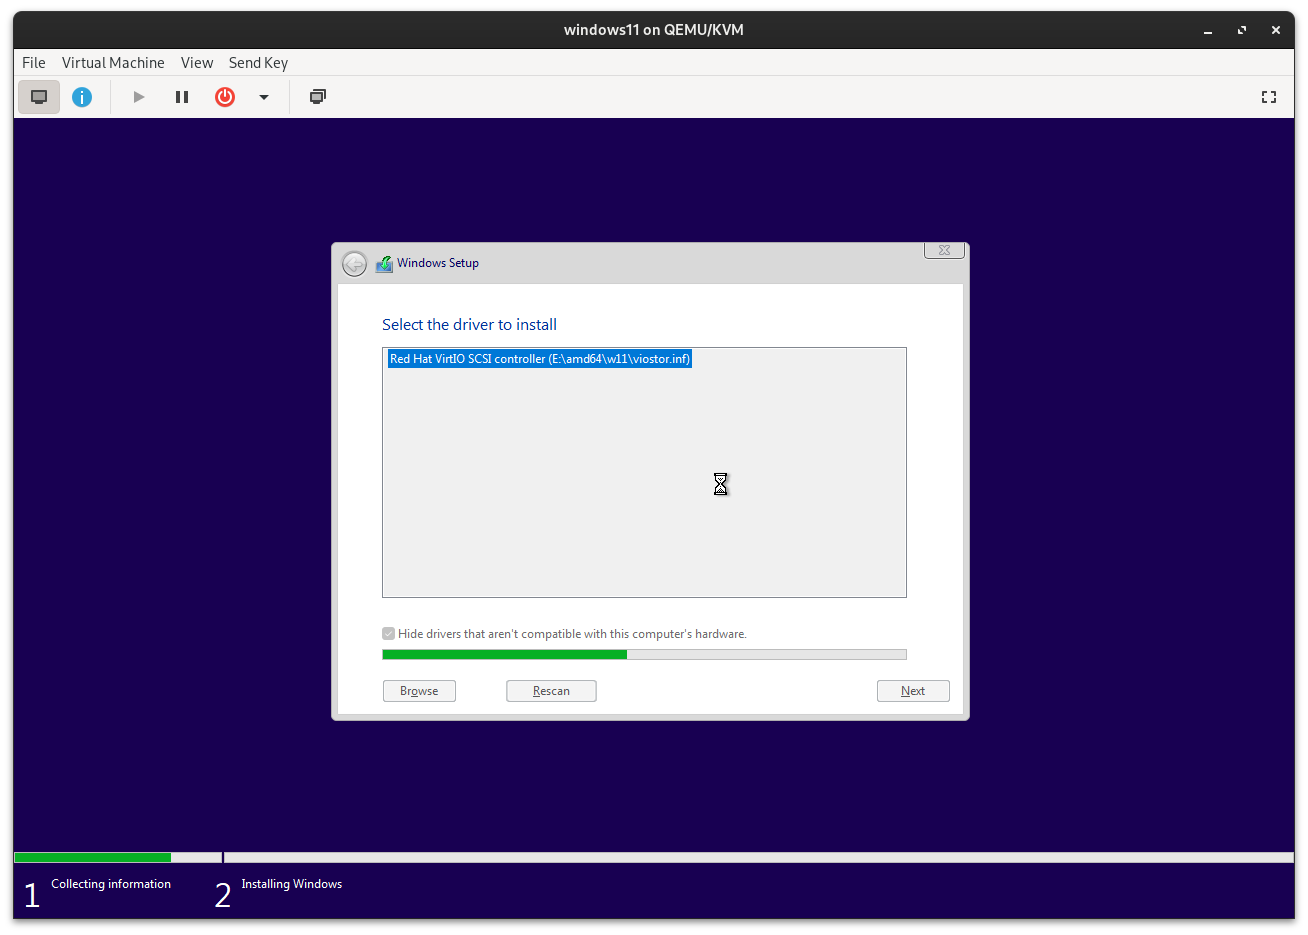
Task: Click the Run virtual machine play icon
Action: pyautogui.click(x=139, y=97)
